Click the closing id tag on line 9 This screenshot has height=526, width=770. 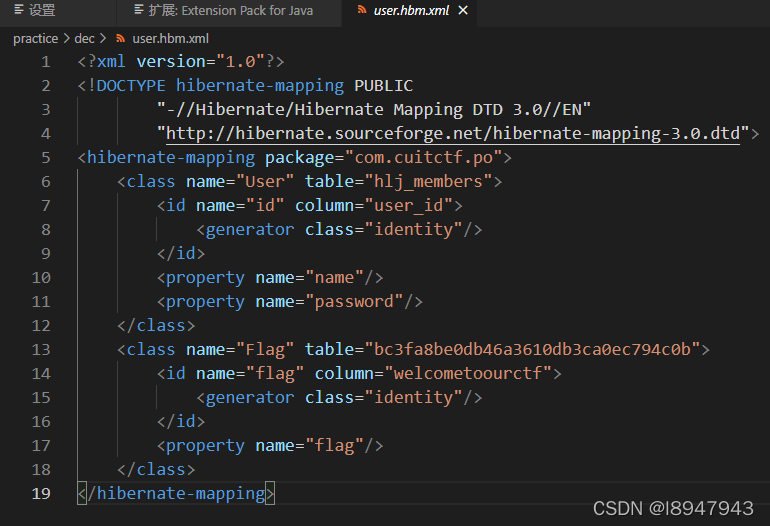tap(181, 253)
